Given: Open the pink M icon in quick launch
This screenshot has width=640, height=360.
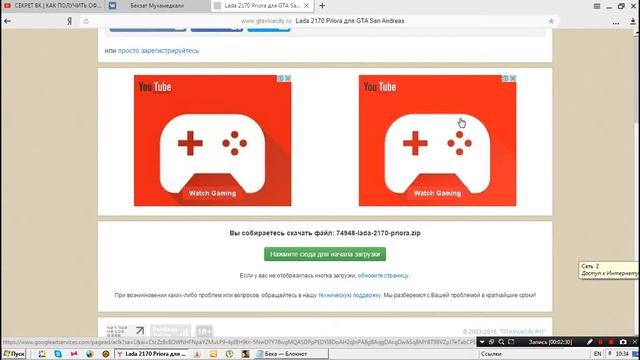Looking at the screenshot, I should coord(74,354).
